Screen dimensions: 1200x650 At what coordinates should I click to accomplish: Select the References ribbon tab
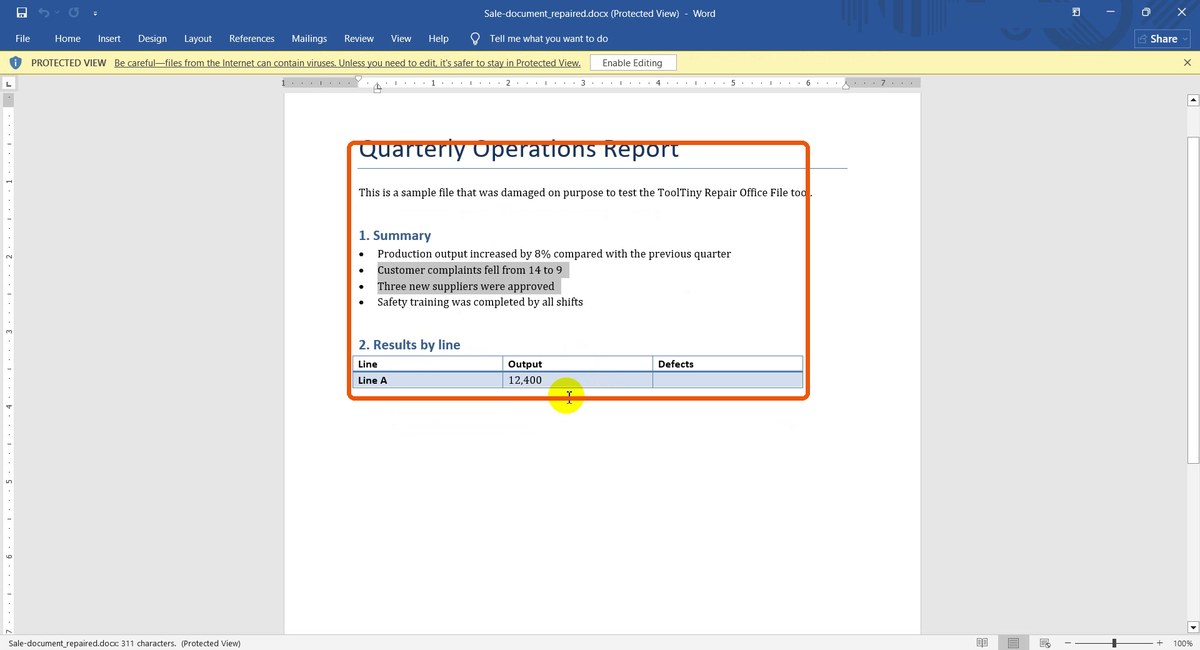click(252, 39)
